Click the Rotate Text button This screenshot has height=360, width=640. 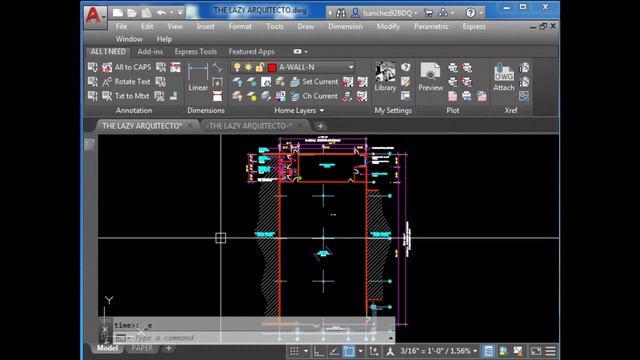pyautogui.click(x=127, y=82)
